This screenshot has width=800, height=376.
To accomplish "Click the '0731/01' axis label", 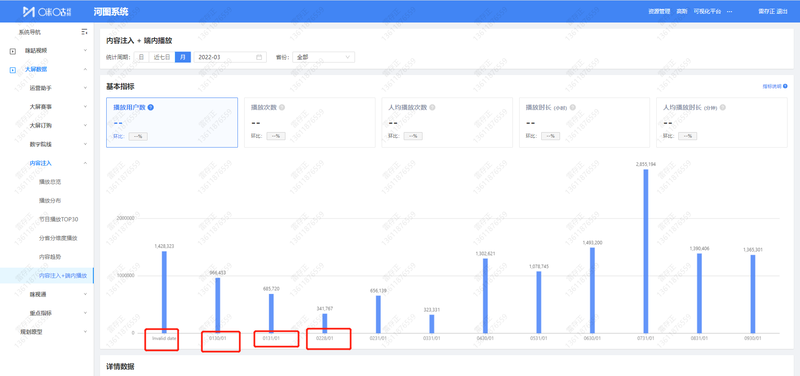I will (x=645, y=338).
